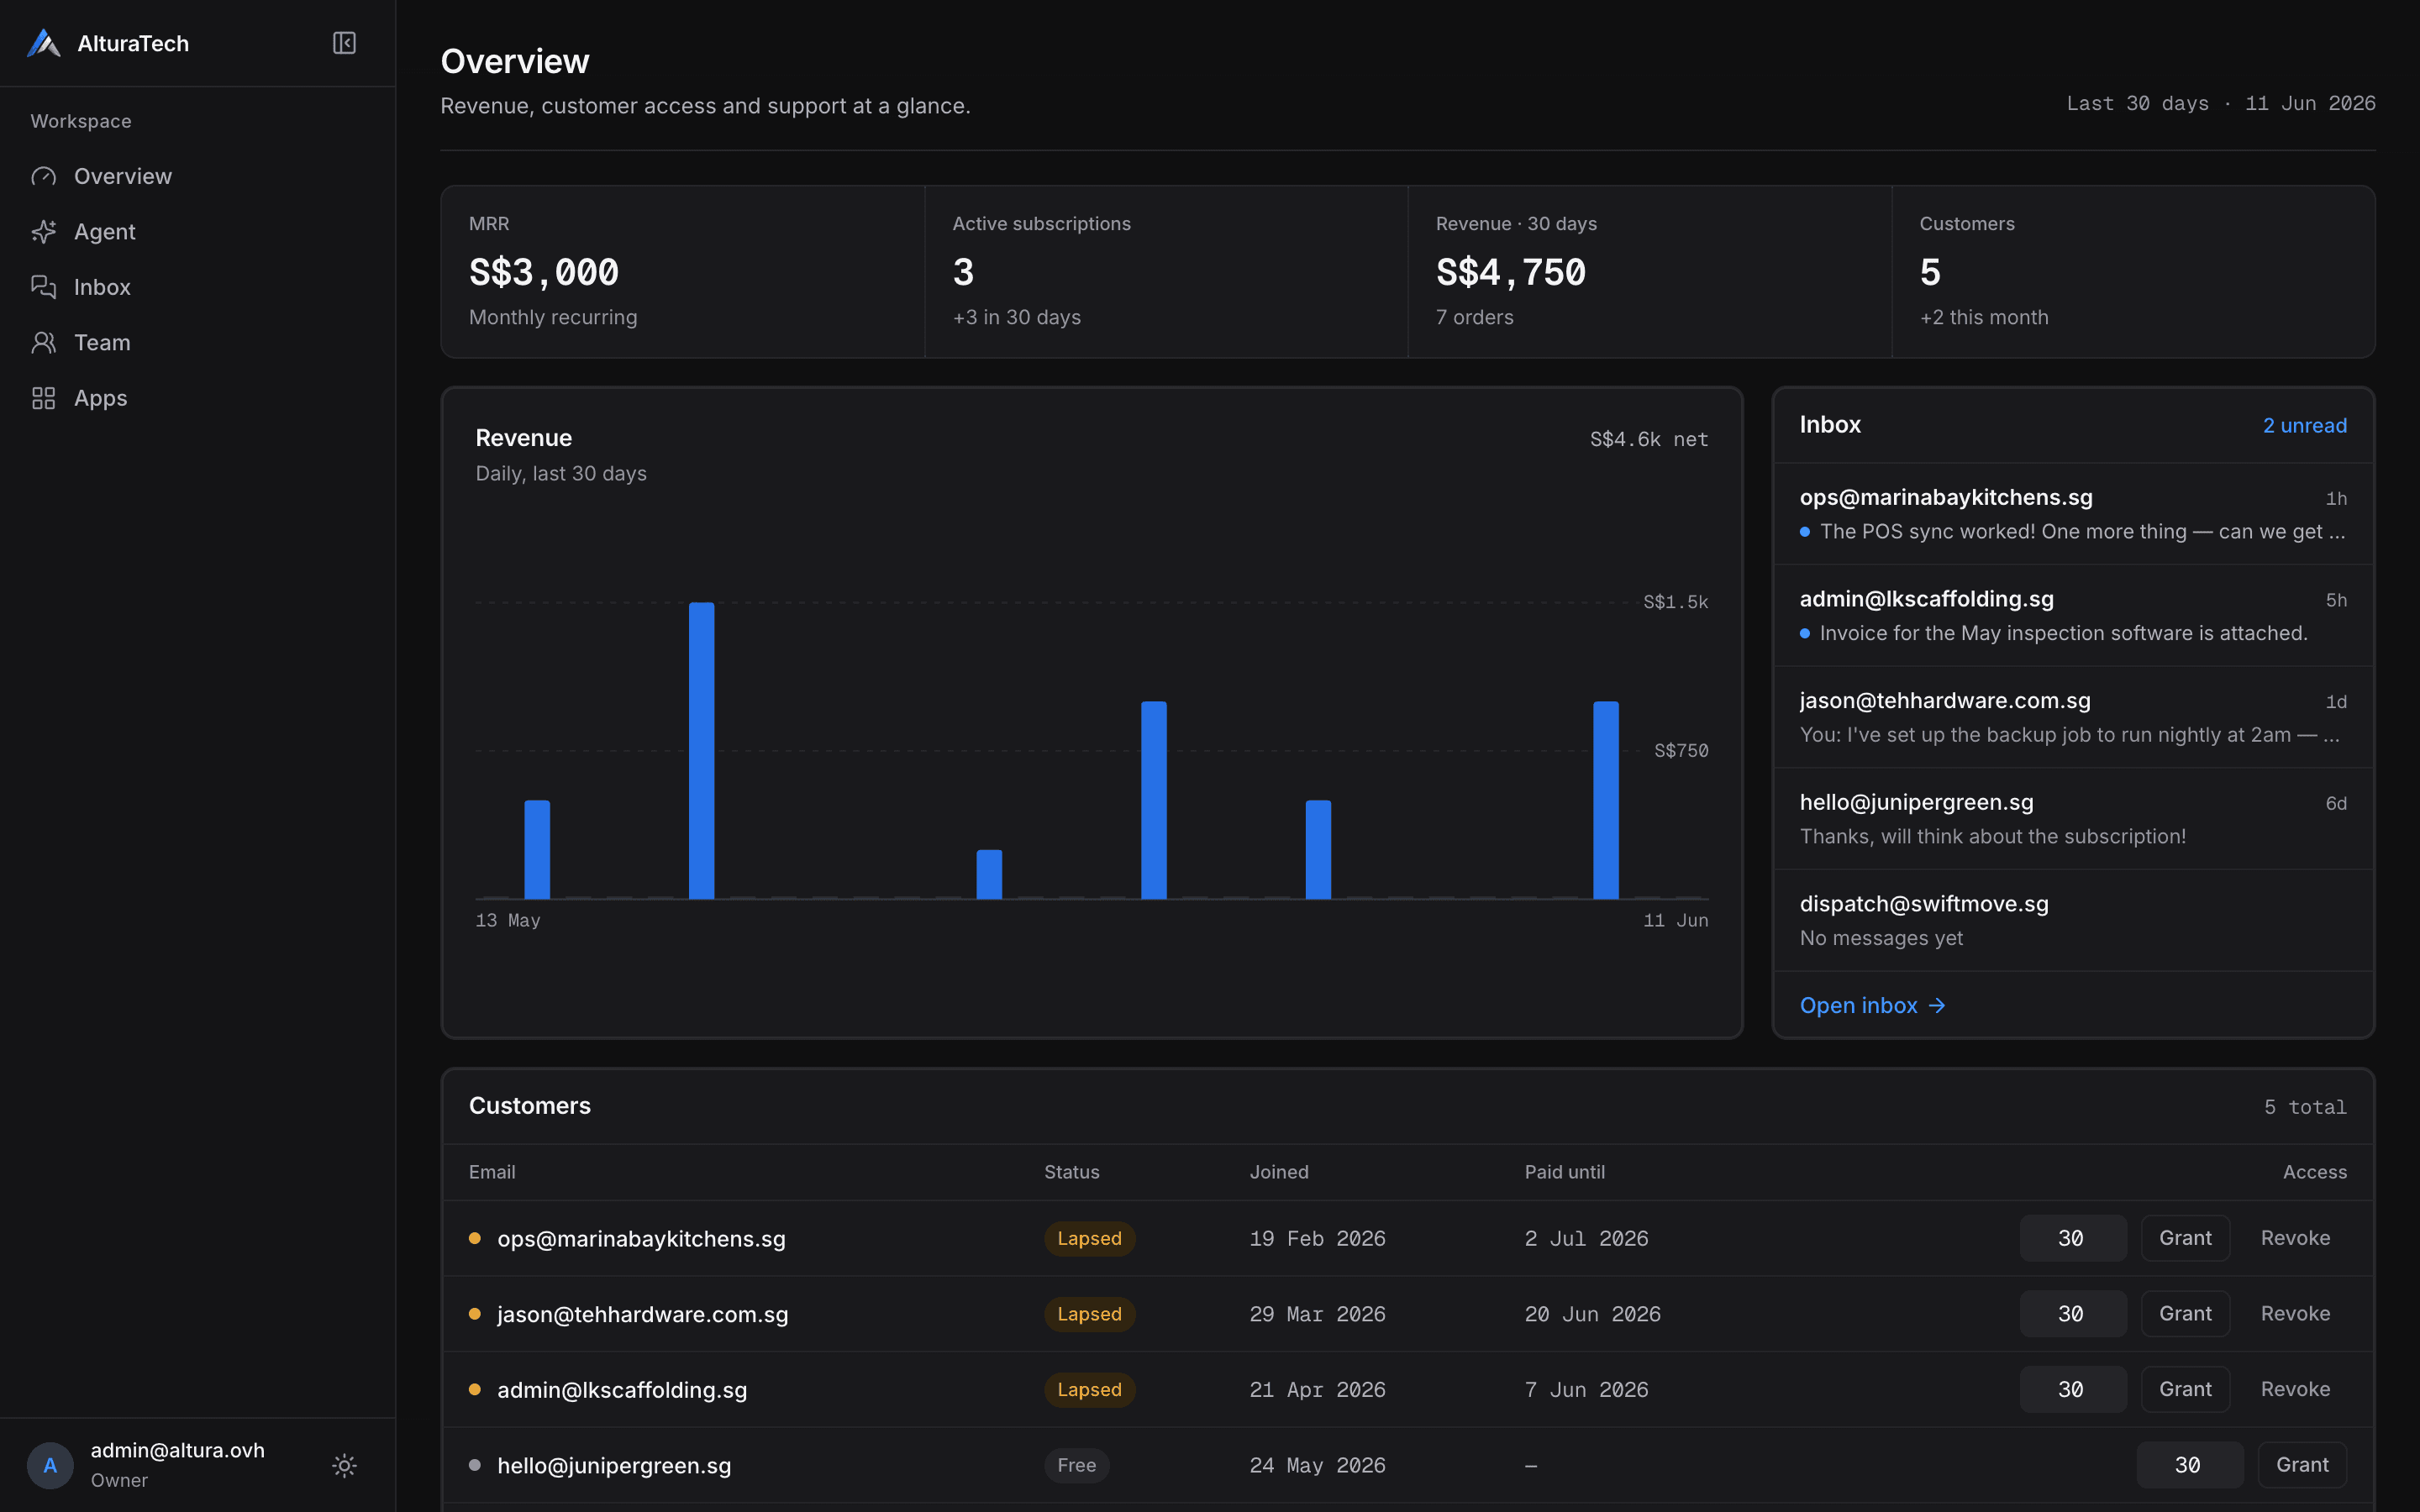Click the '2 Jul 2026' paid-until date
The height and width of the screenshot is (1512, 2420).
[x=1586, y=1238]
